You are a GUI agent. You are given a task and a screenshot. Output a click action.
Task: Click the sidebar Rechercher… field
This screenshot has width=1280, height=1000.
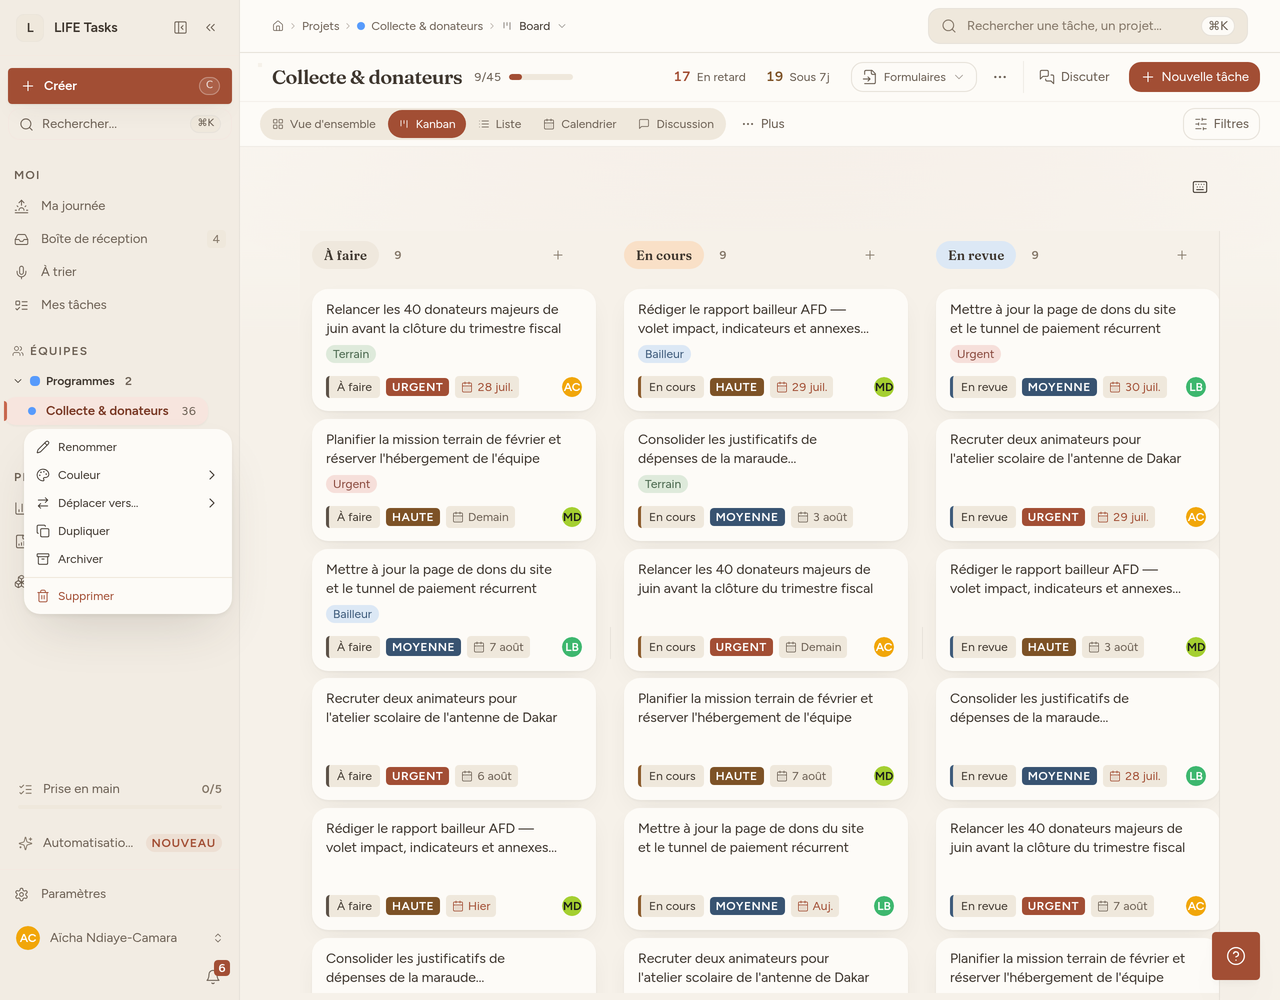pos(120,123)
